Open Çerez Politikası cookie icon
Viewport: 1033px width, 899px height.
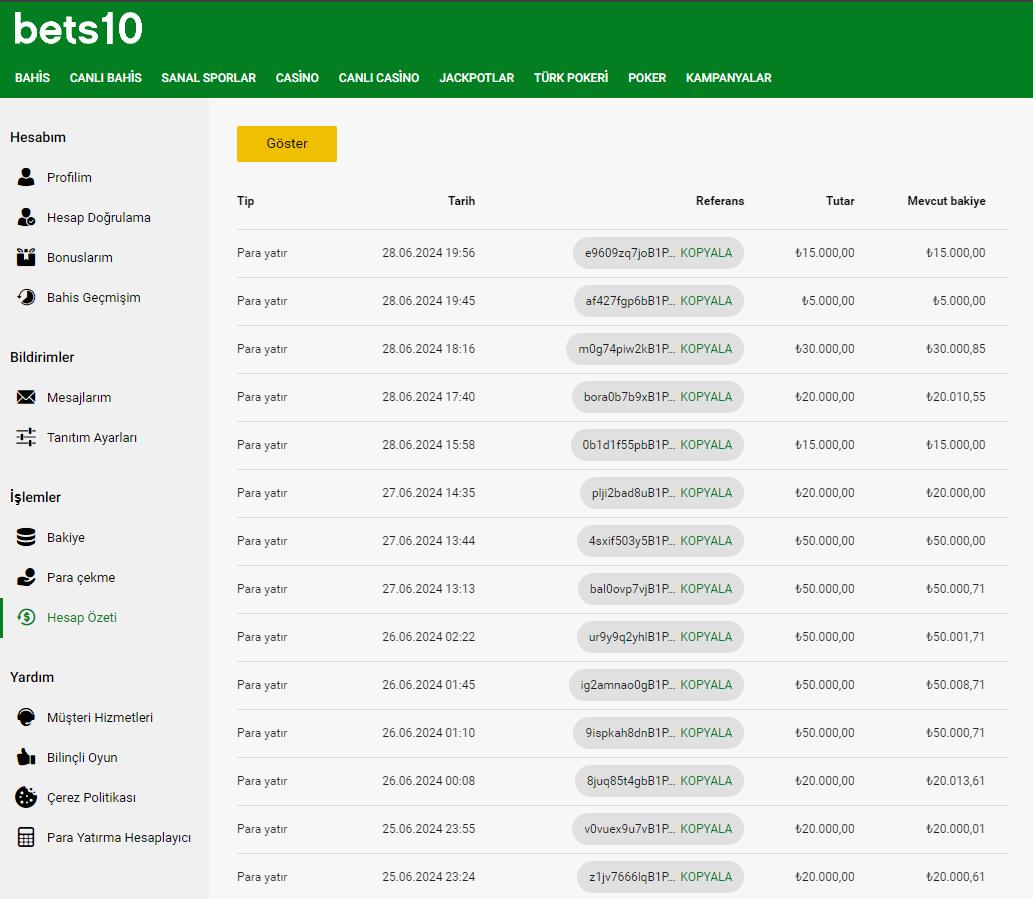[26, 798]
